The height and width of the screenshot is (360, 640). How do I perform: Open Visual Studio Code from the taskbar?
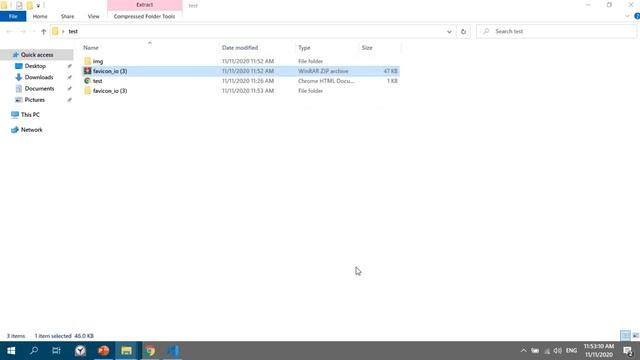(x=173, y=351)
